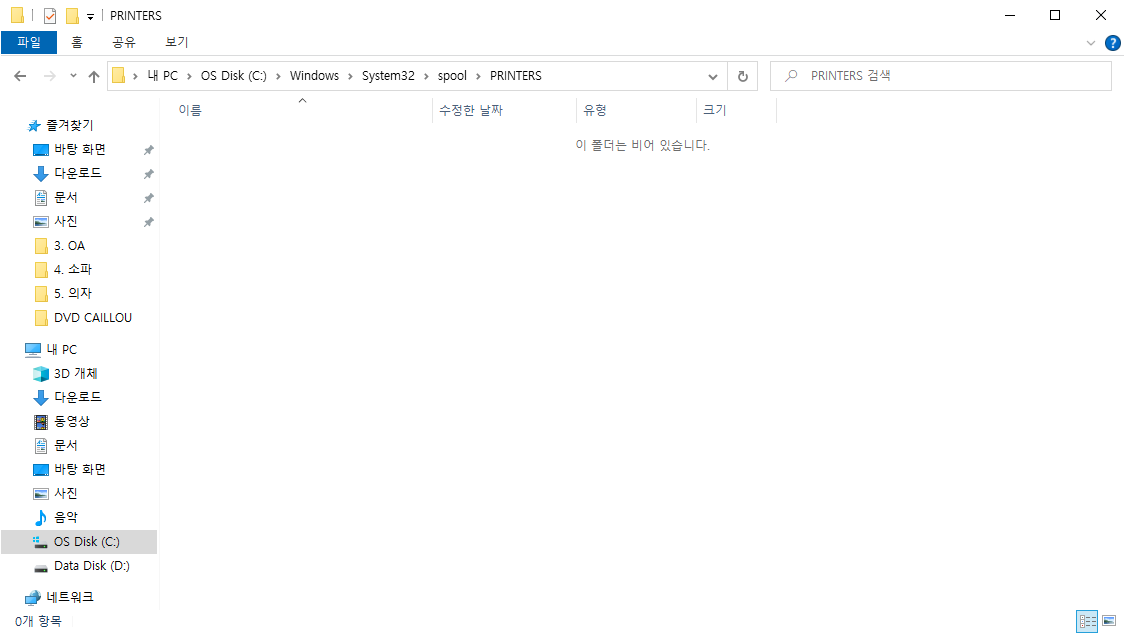1125x634 pixels.
Task: Click the 사진 icon under 내 PC
Action: coord(41,493)
